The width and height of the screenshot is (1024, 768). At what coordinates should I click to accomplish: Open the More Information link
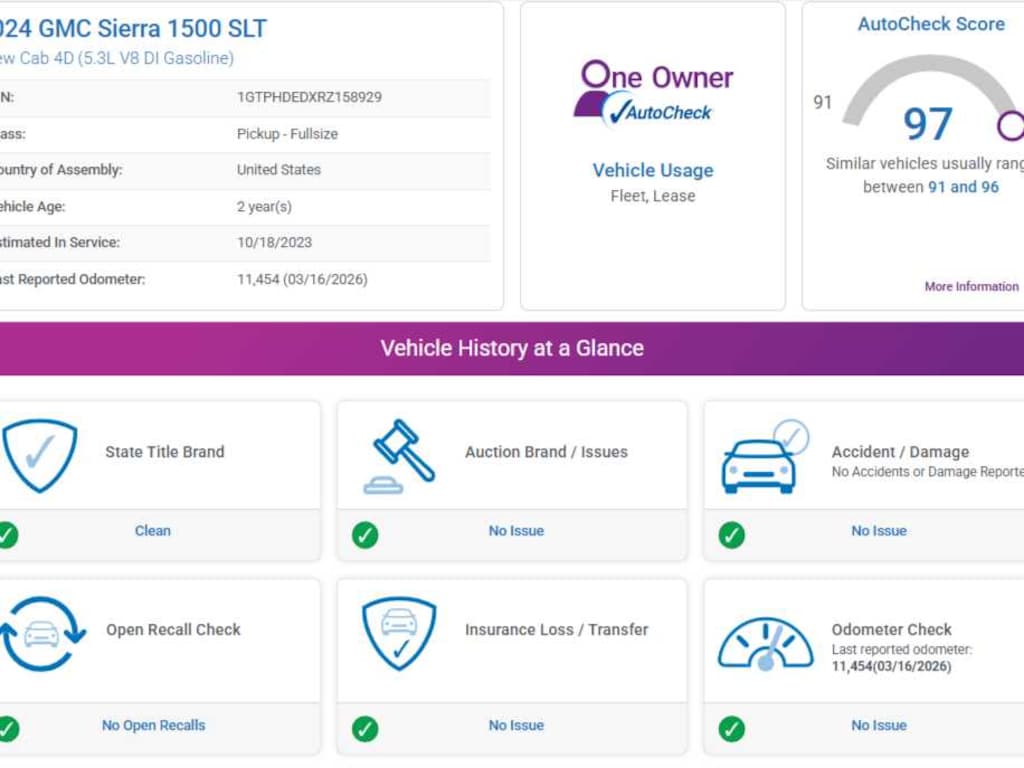coord(971,287)
